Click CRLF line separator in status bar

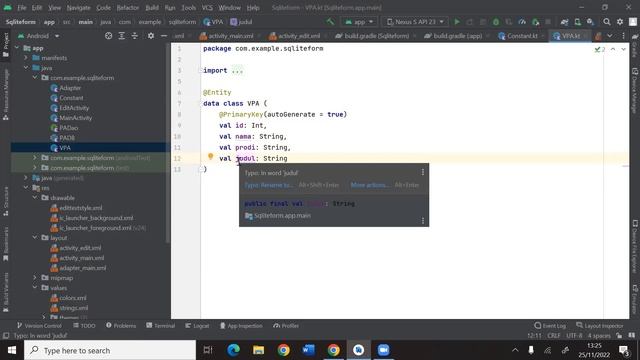[x=554, y=336]
